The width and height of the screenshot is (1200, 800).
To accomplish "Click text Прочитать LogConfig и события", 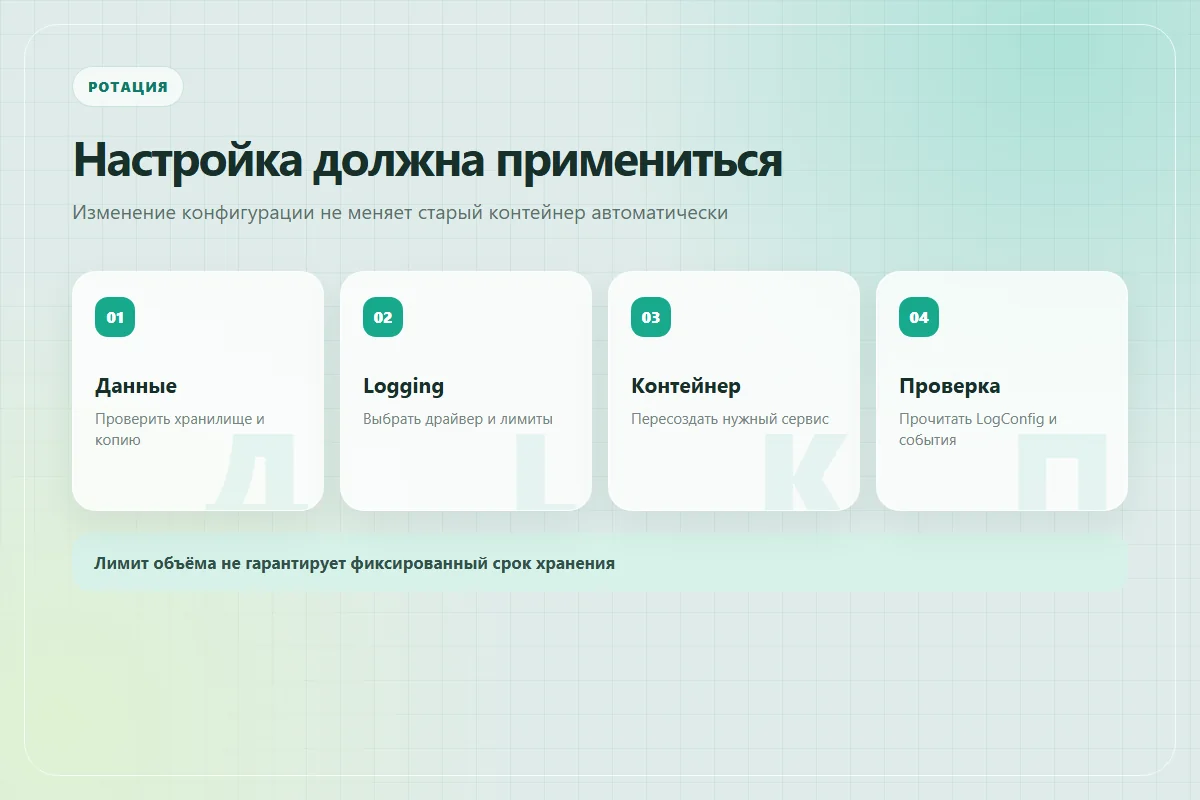I will click(x=978, y=429).
